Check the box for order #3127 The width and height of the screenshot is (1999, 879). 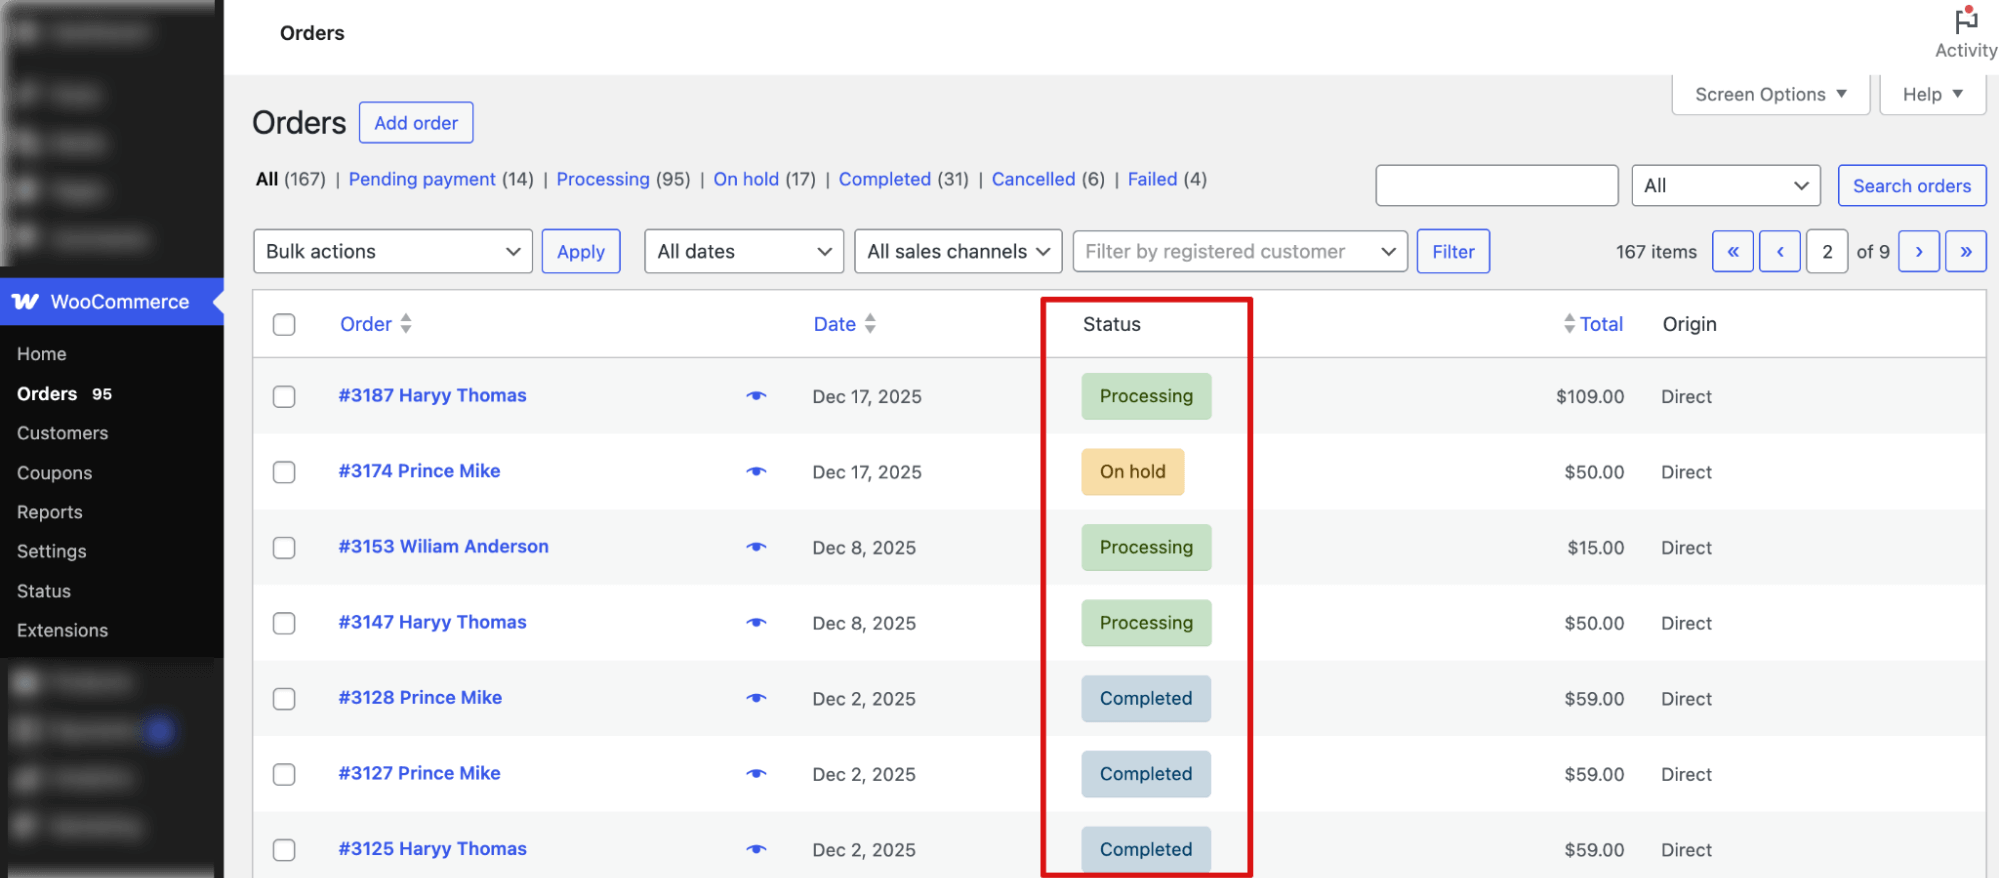[x=284, y=774]
